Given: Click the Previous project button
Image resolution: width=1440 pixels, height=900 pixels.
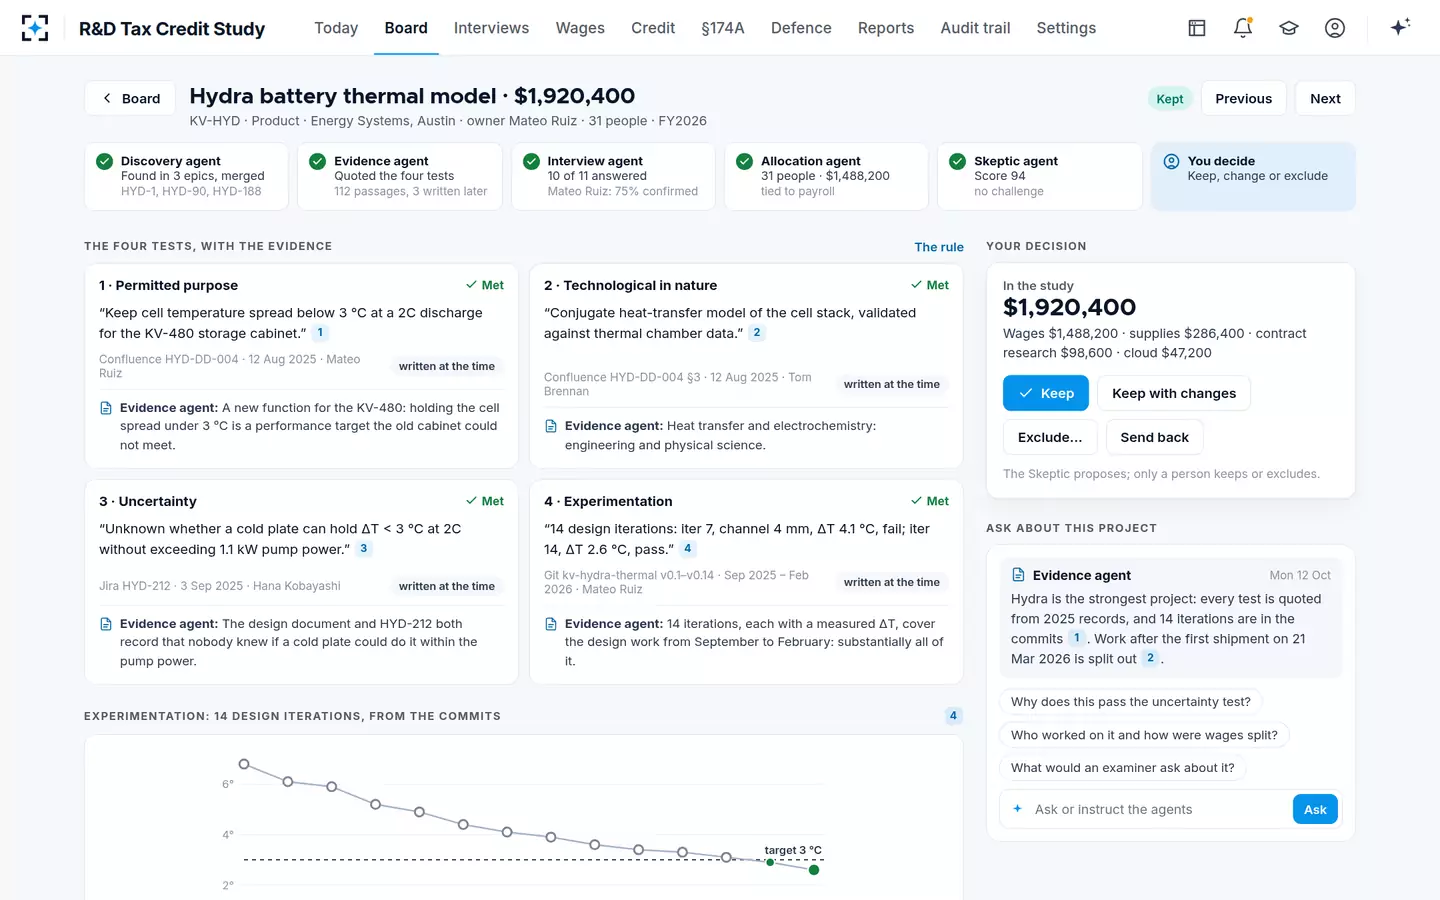Looking at the screenshot, I should [1243, 98].
